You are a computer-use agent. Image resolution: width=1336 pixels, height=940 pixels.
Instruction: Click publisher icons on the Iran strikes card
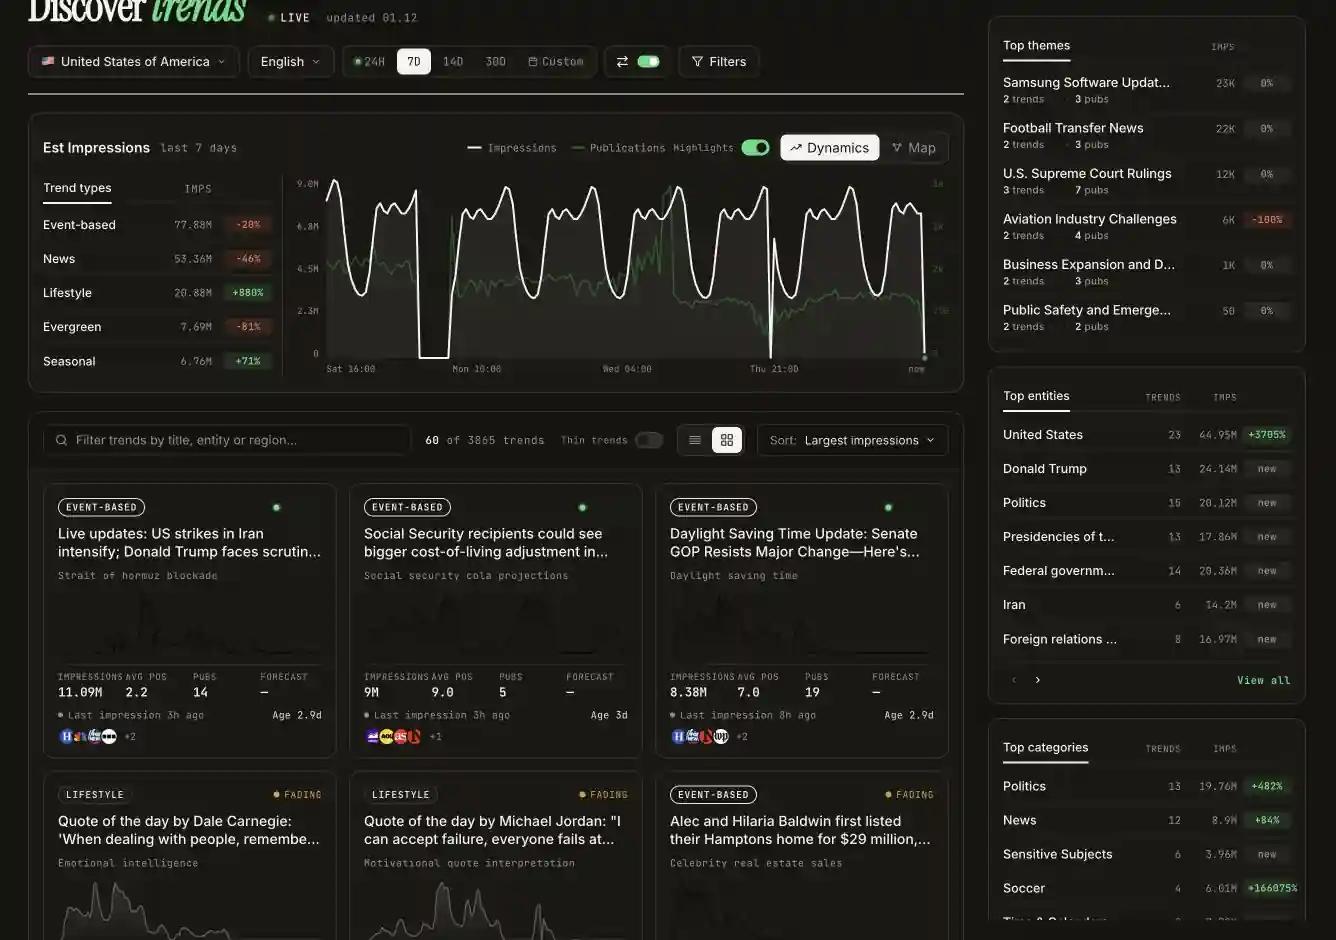coord(89,736)
